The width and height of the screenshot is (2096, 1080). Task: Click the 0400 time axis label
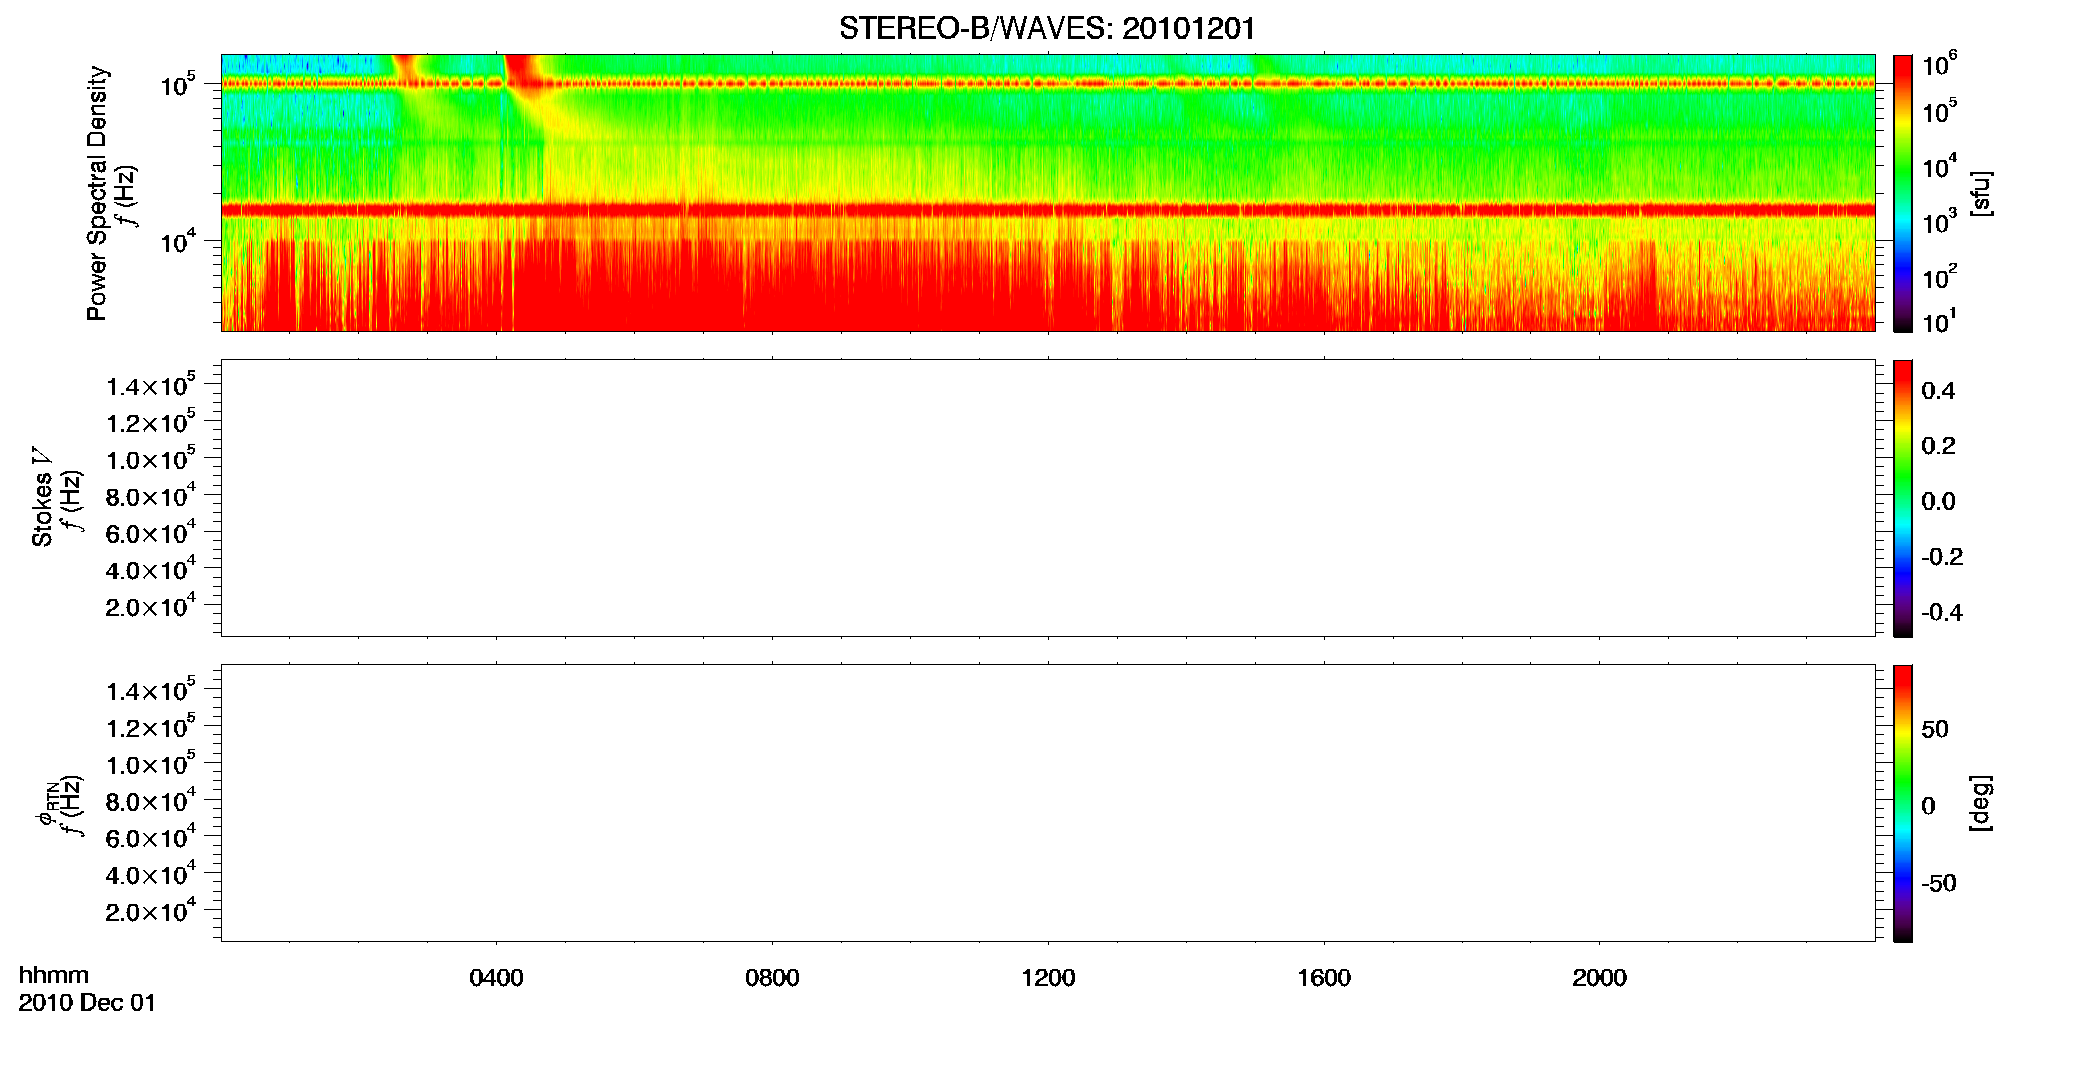point(496,978)
